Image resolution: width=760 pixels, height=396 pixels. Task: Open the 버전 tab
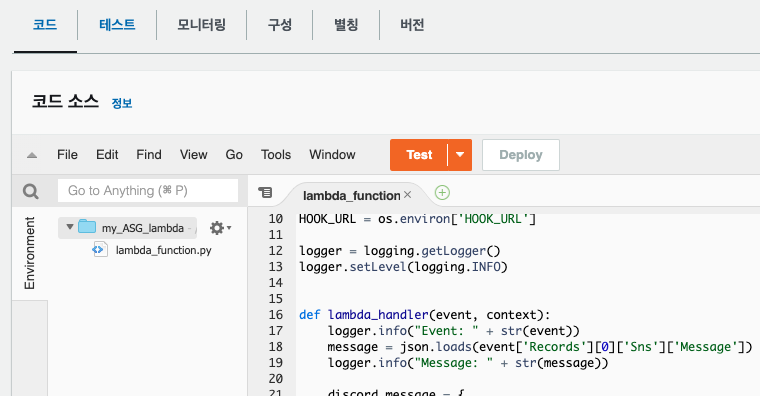point(412,25)
